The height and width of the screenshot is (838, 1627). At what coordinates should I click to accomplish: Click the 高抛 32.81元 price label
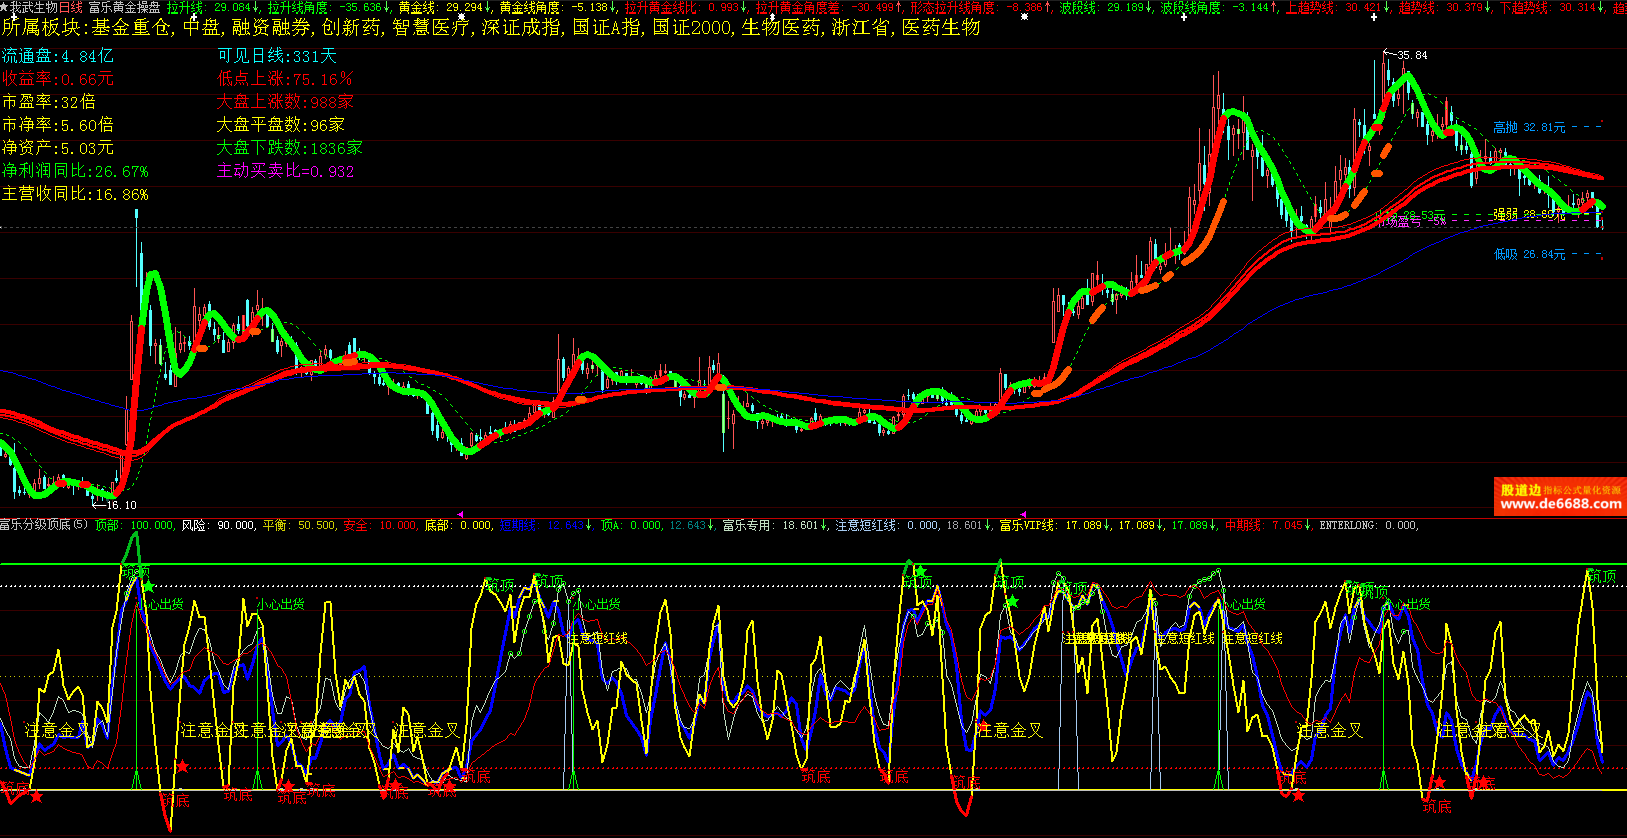pyautogui.click(x=1529, y=128)
